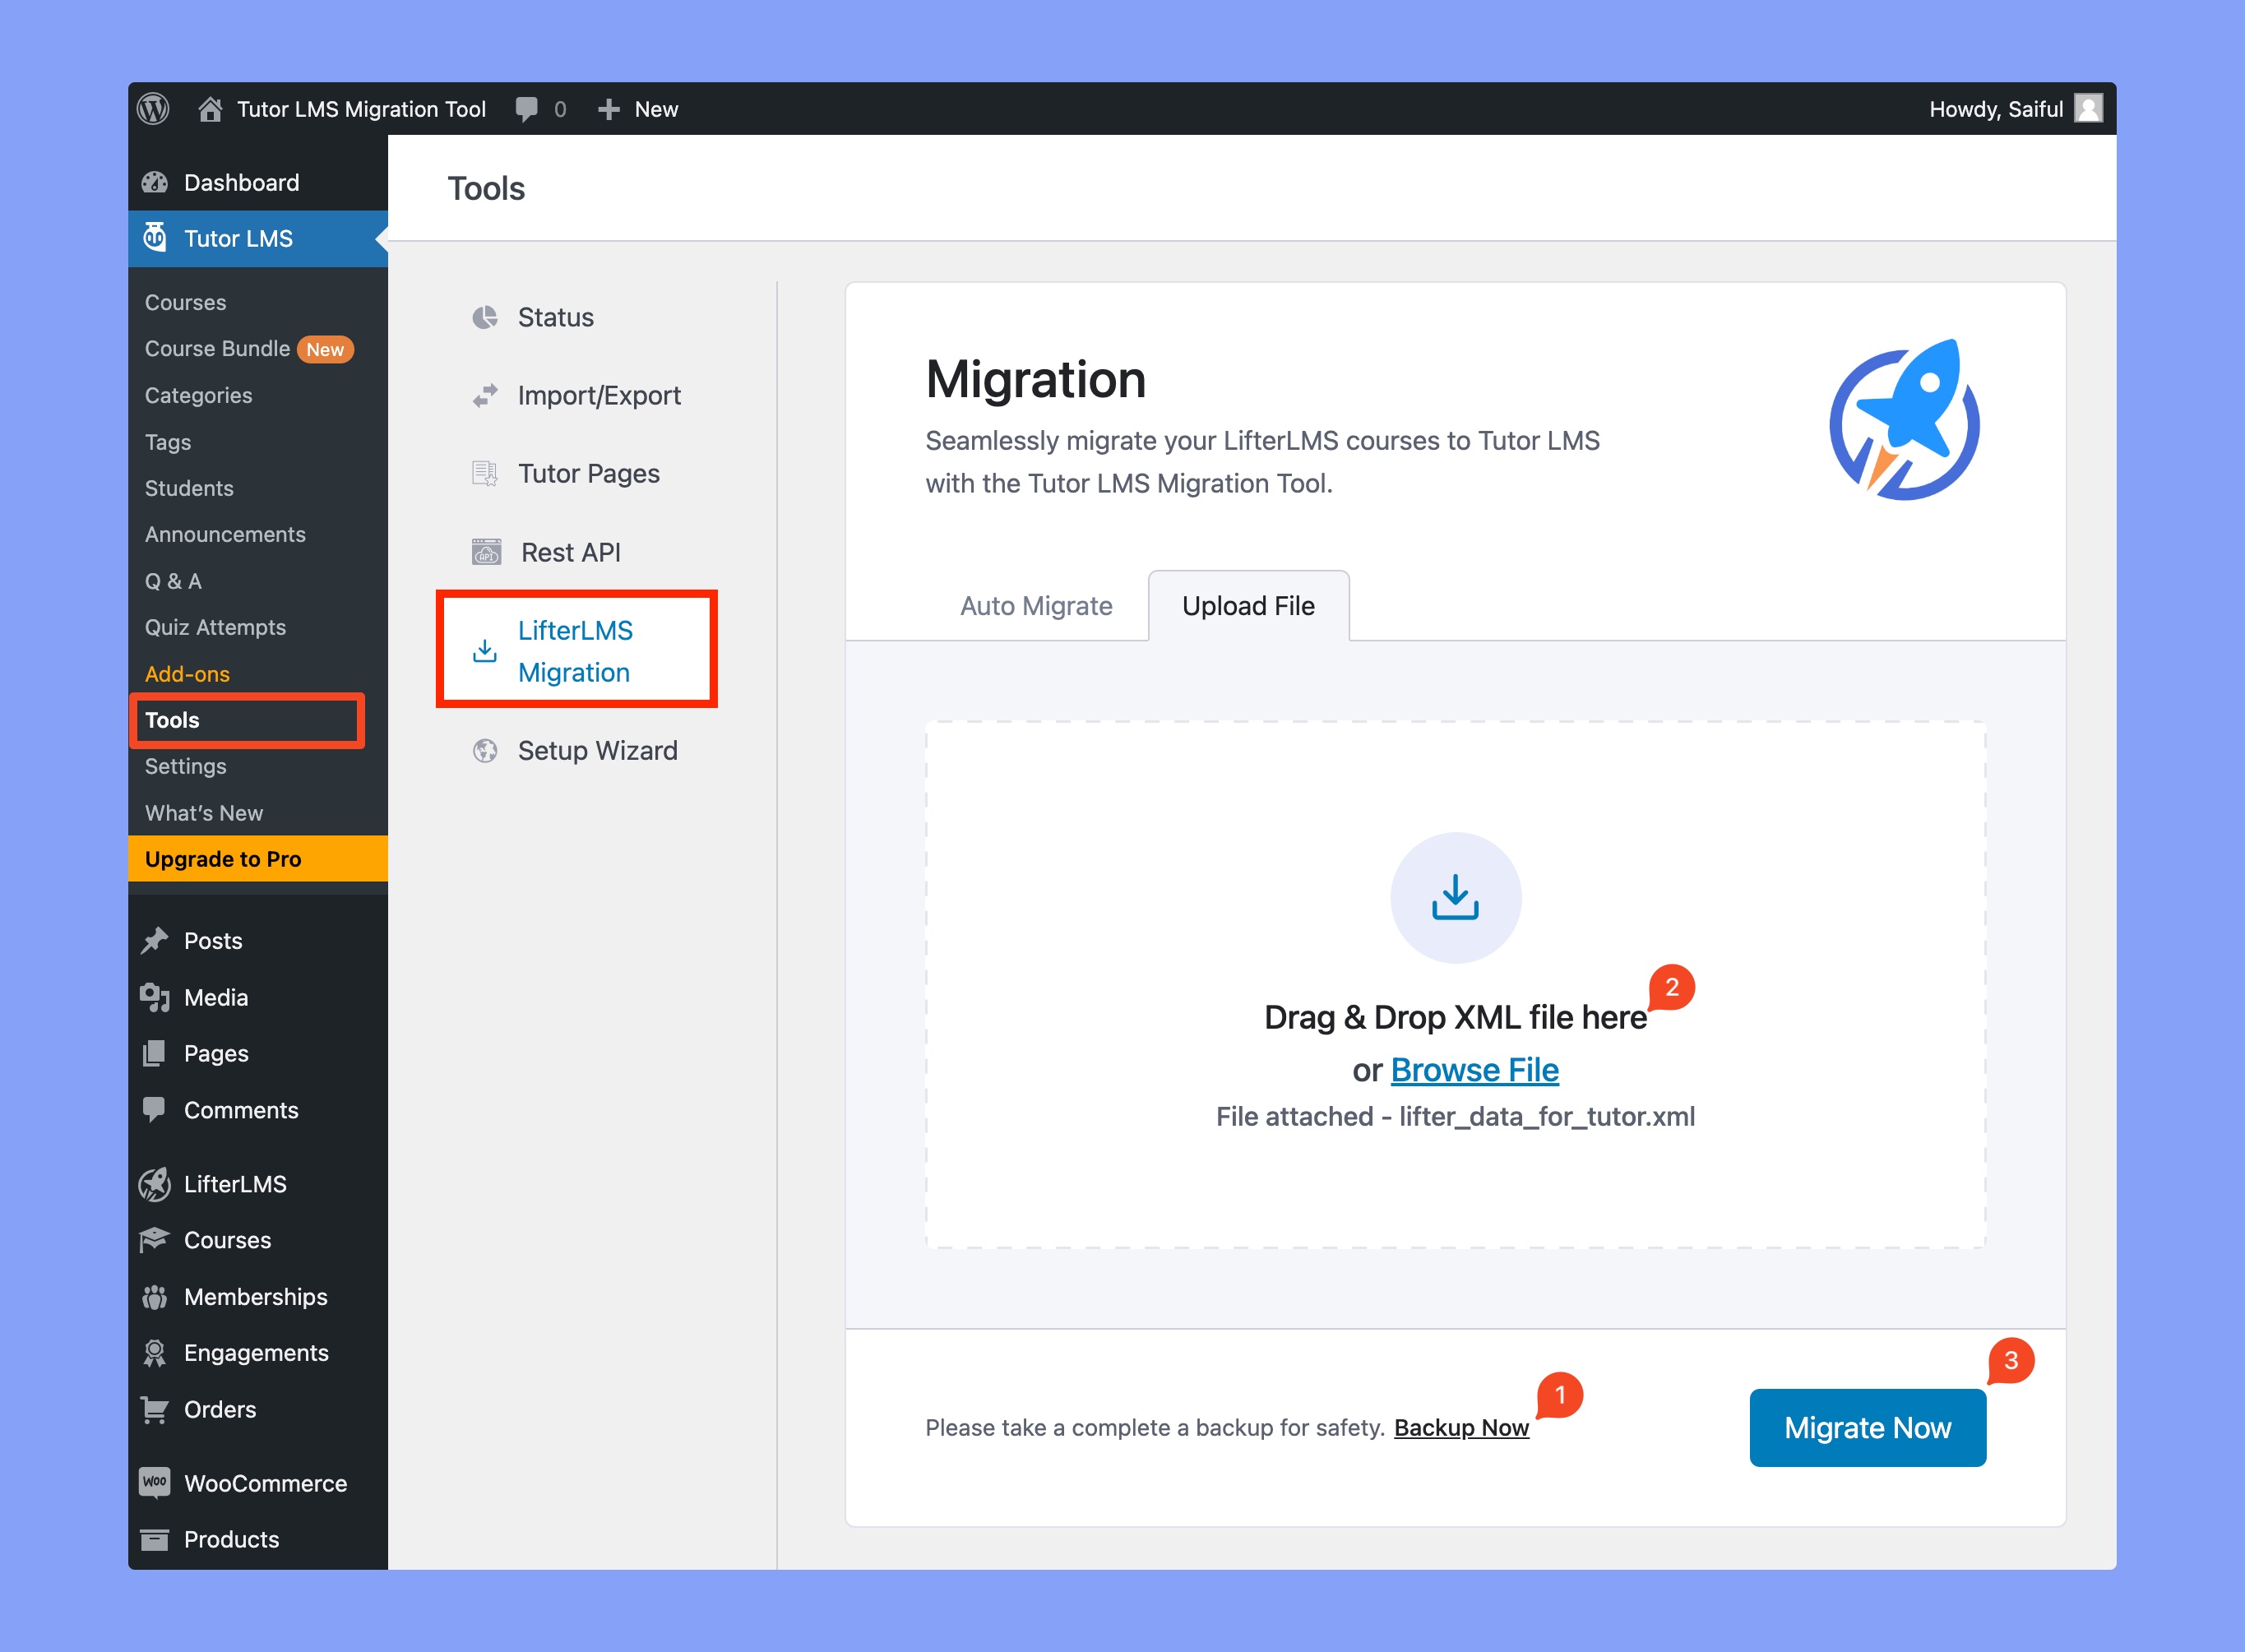The width and height of the screenshot is (2245, 1652).
Task: Click the LifterLMS Migration download icon
Action: tap(485, 651)
